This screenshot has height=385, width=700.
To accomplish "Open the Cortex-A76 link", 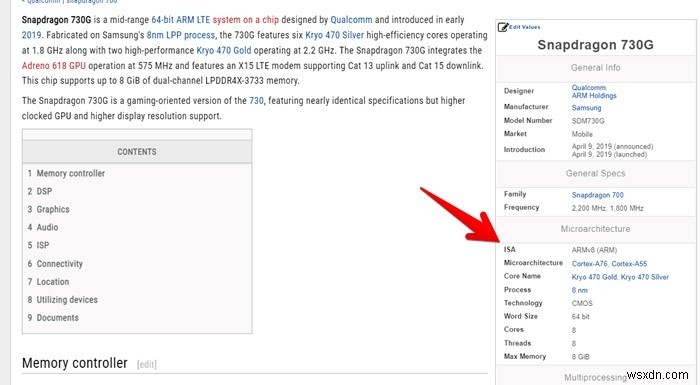I will coord(589,264).
